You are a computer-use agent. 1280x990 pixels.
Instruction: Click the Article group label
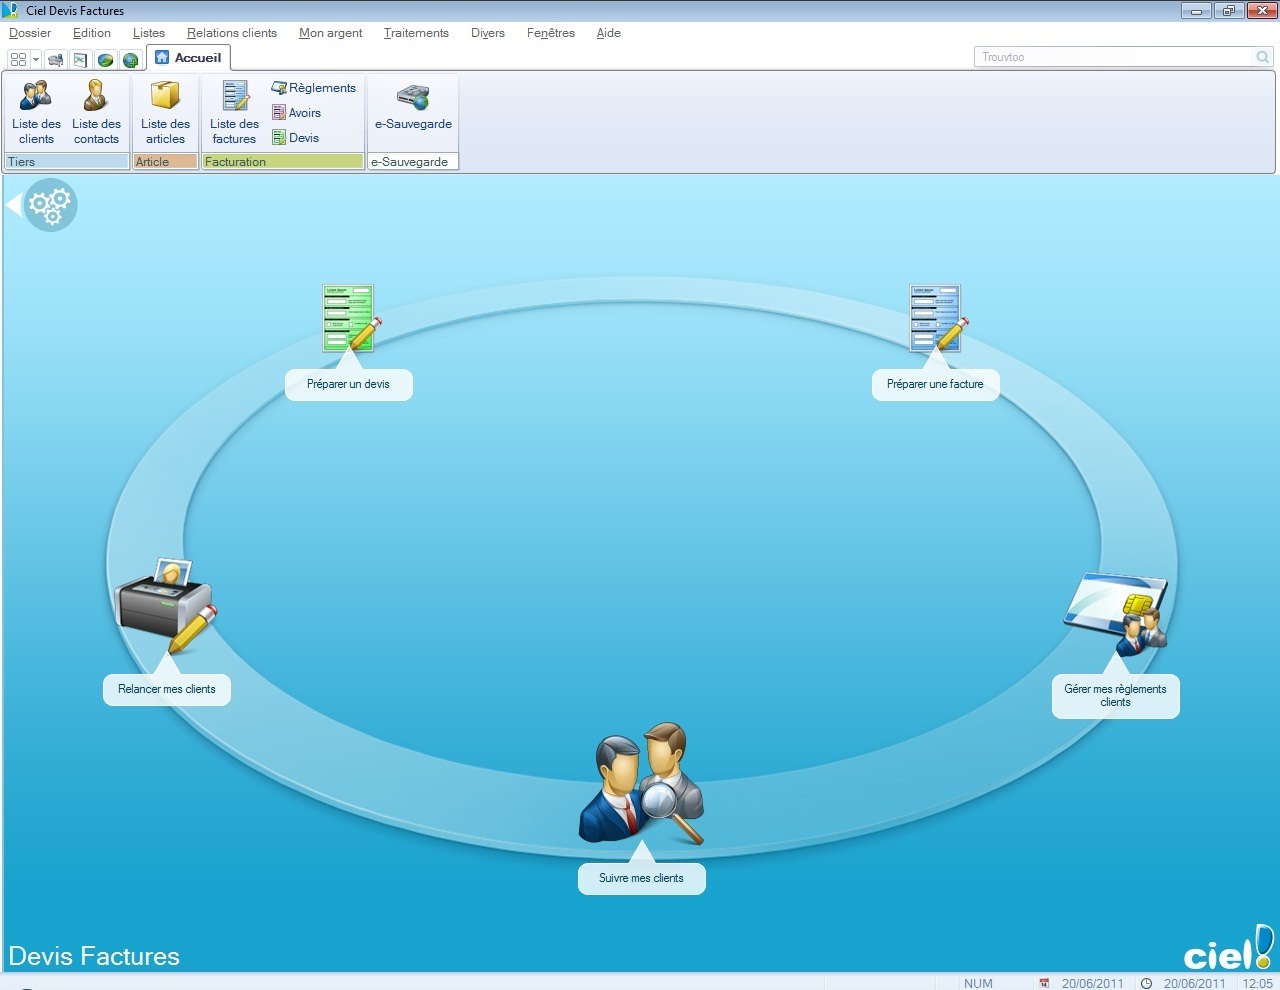tap(165, 161)
